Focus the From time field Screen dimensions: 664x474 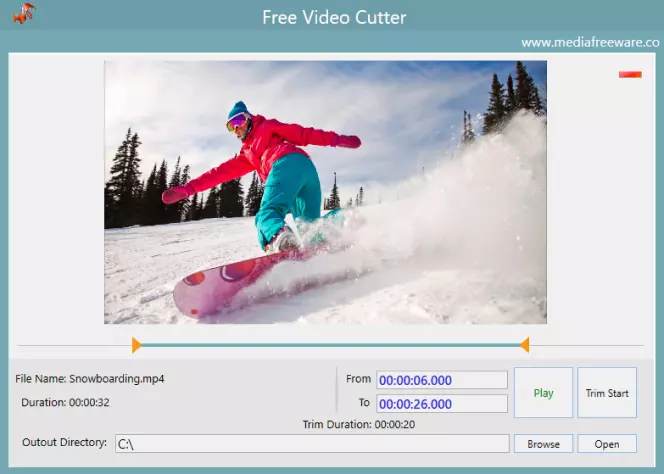442,380
